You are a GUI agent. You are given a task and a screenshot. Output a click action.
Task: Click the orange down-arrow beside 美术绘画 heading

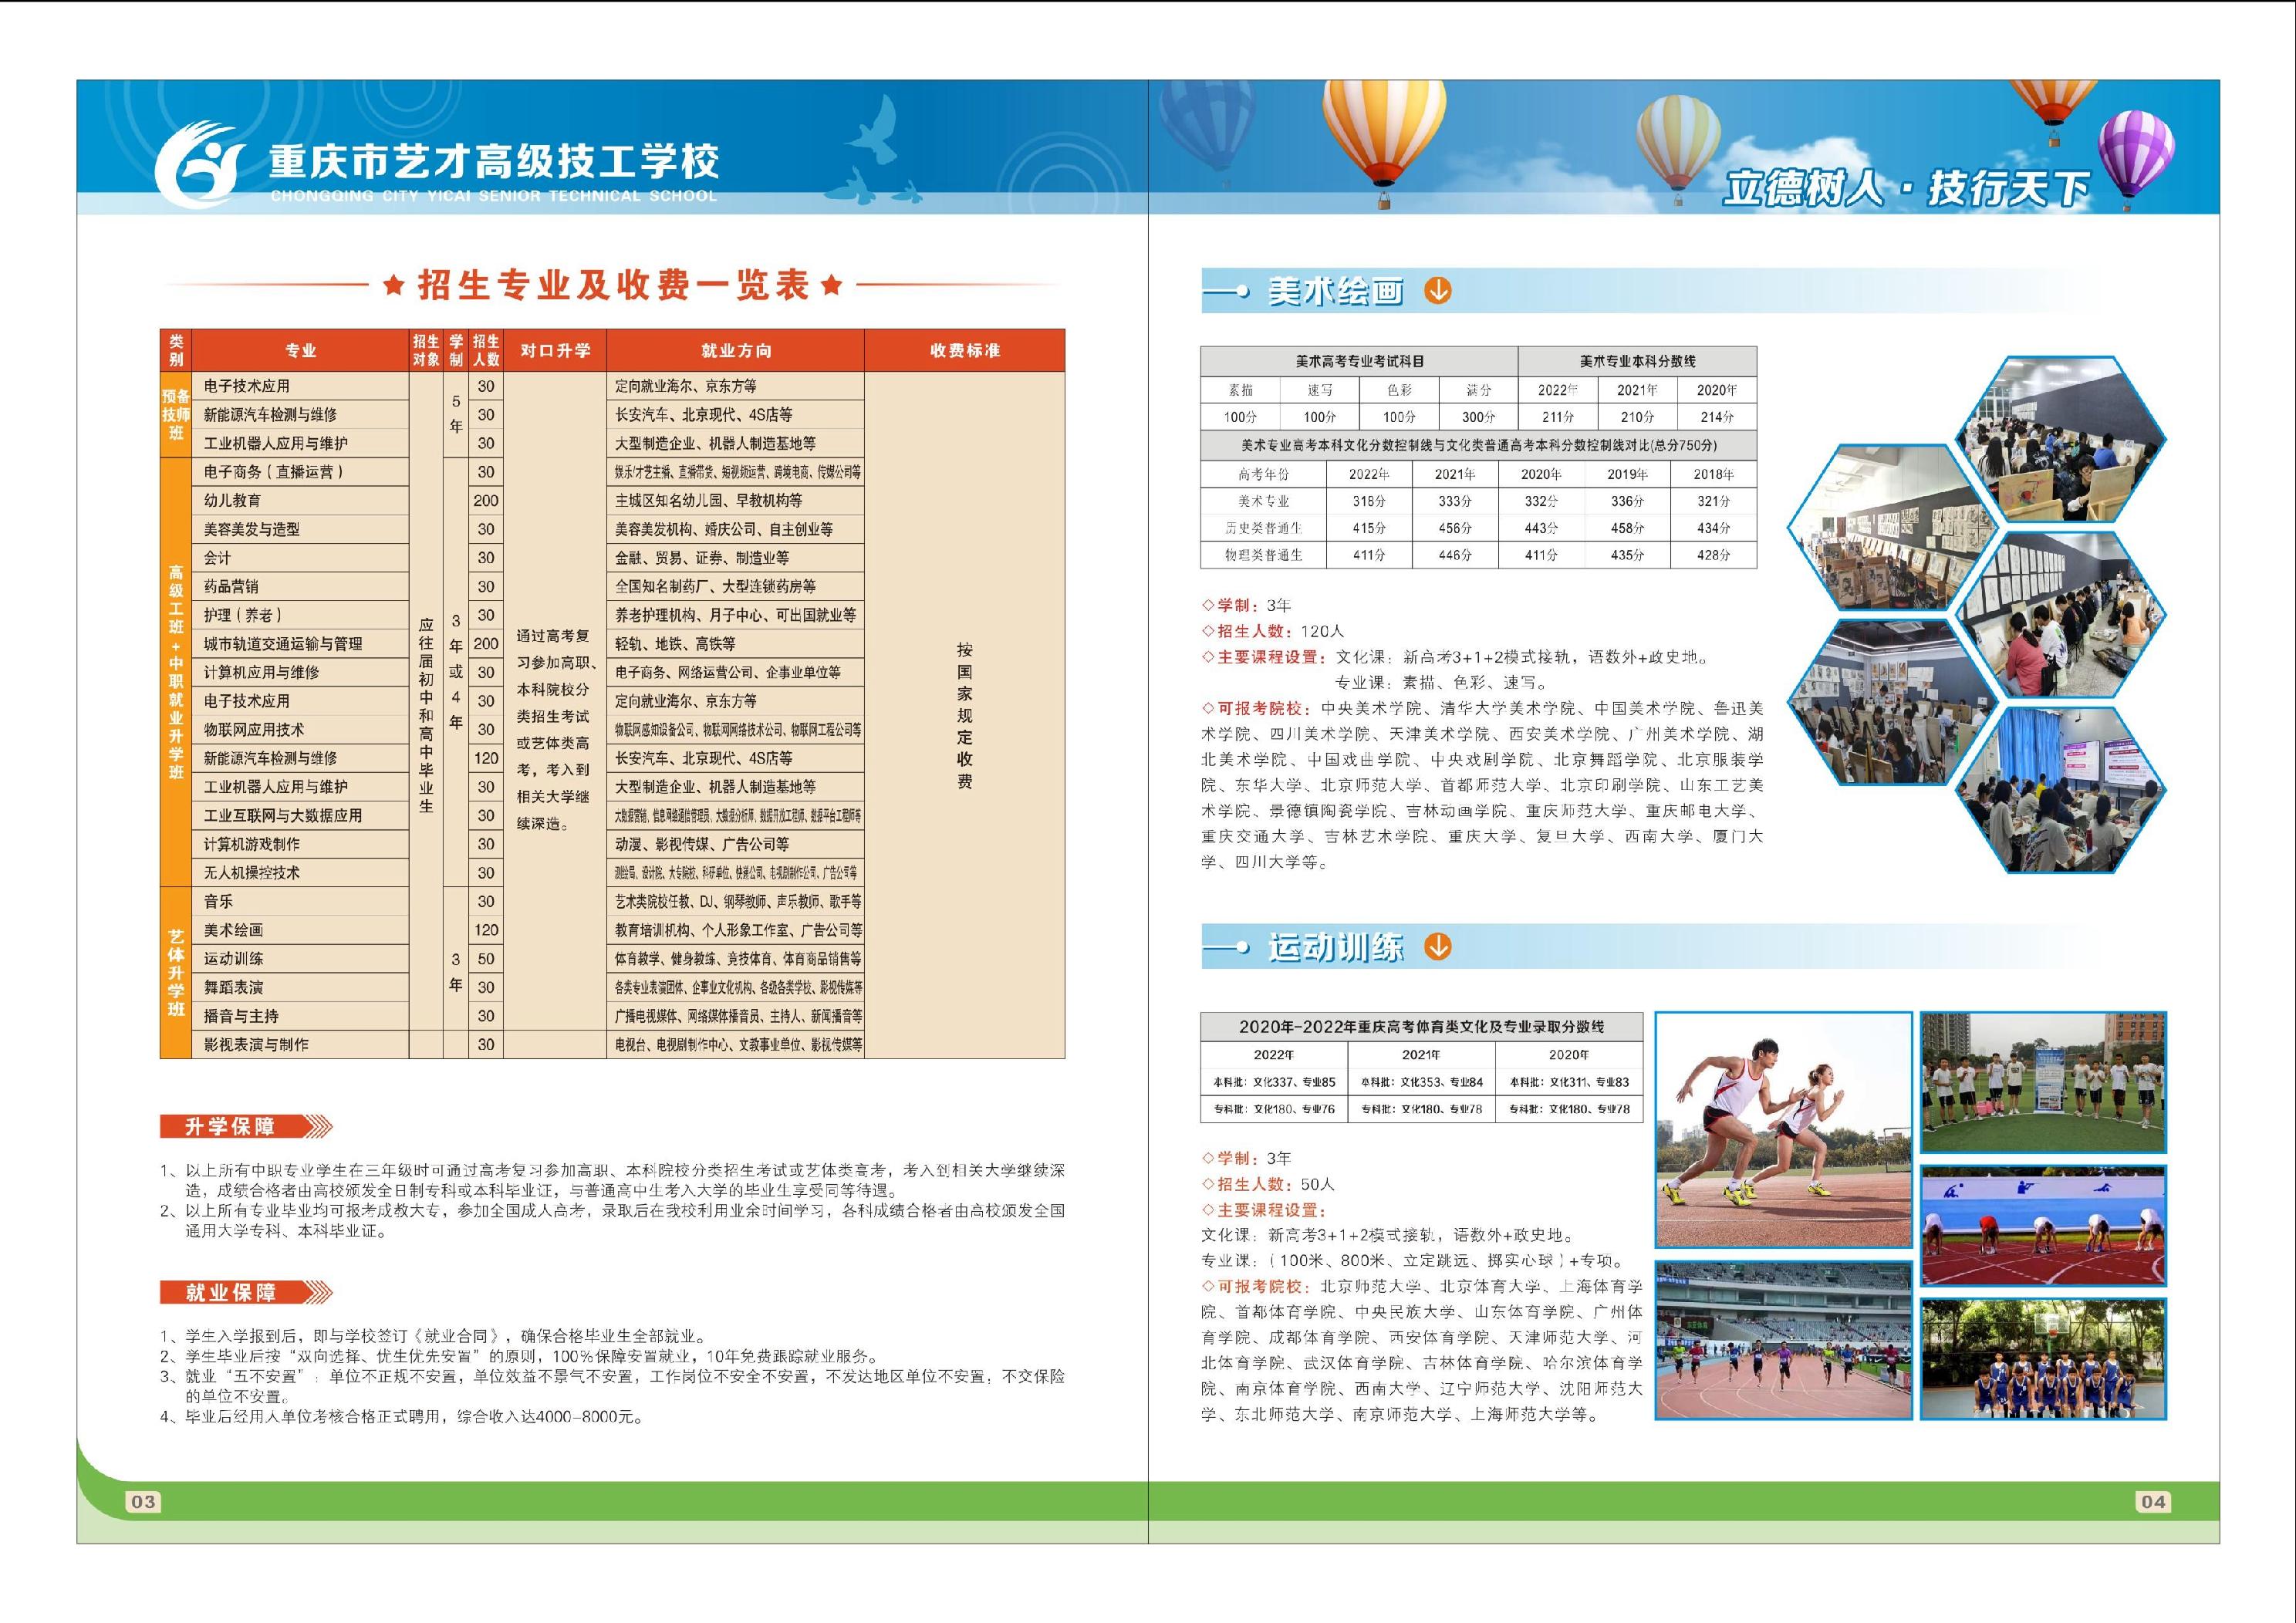1437,291
